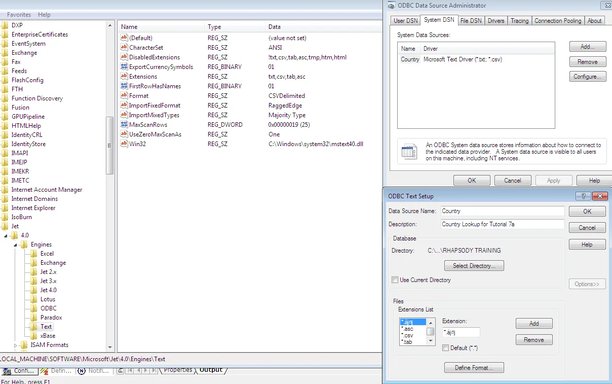The image size is (612, 384).
Task: Click Add... in ODBC Data Source Administrator
Action: tap(587, 47)
